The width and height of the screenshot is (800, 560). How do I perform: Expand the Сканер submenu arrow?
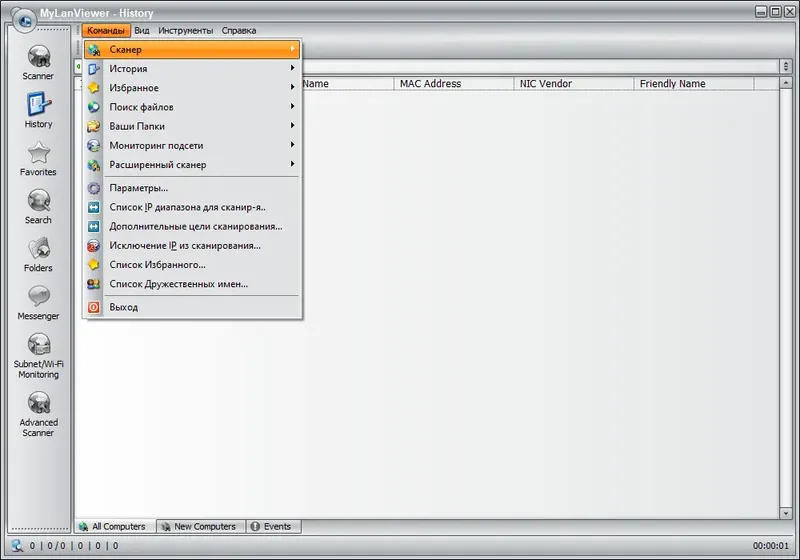[293, 49]
